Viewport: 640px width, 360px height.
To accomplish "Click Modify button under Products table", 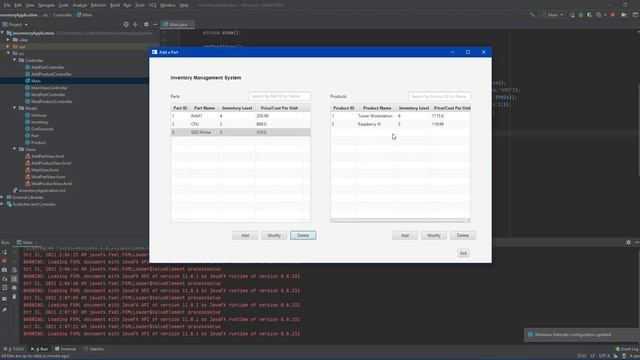I will (433, 236).
